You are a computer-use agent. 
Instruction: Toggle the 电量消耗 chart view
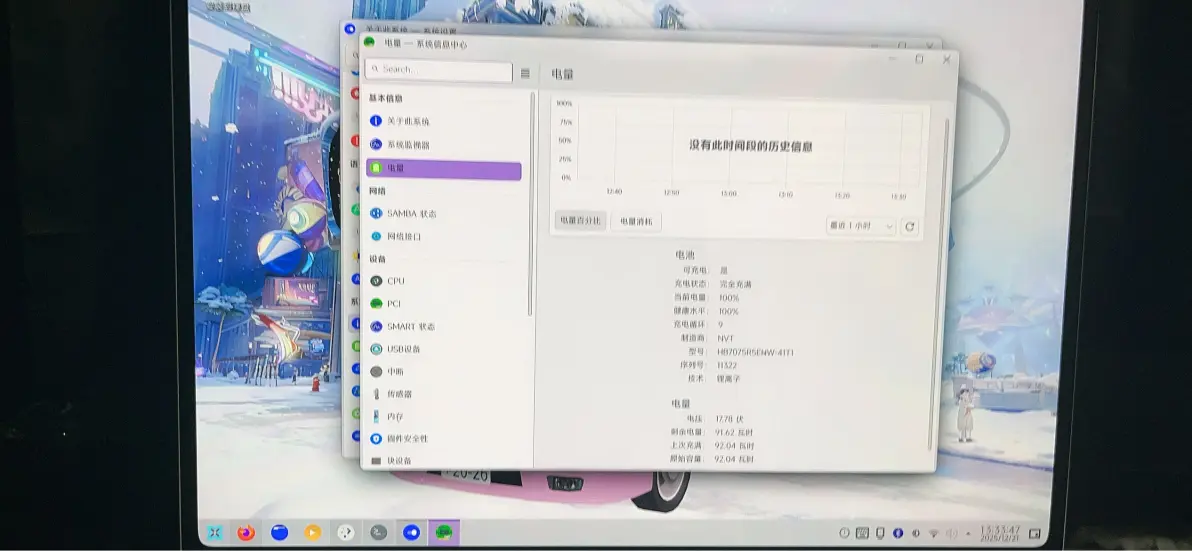pos(636,222)
